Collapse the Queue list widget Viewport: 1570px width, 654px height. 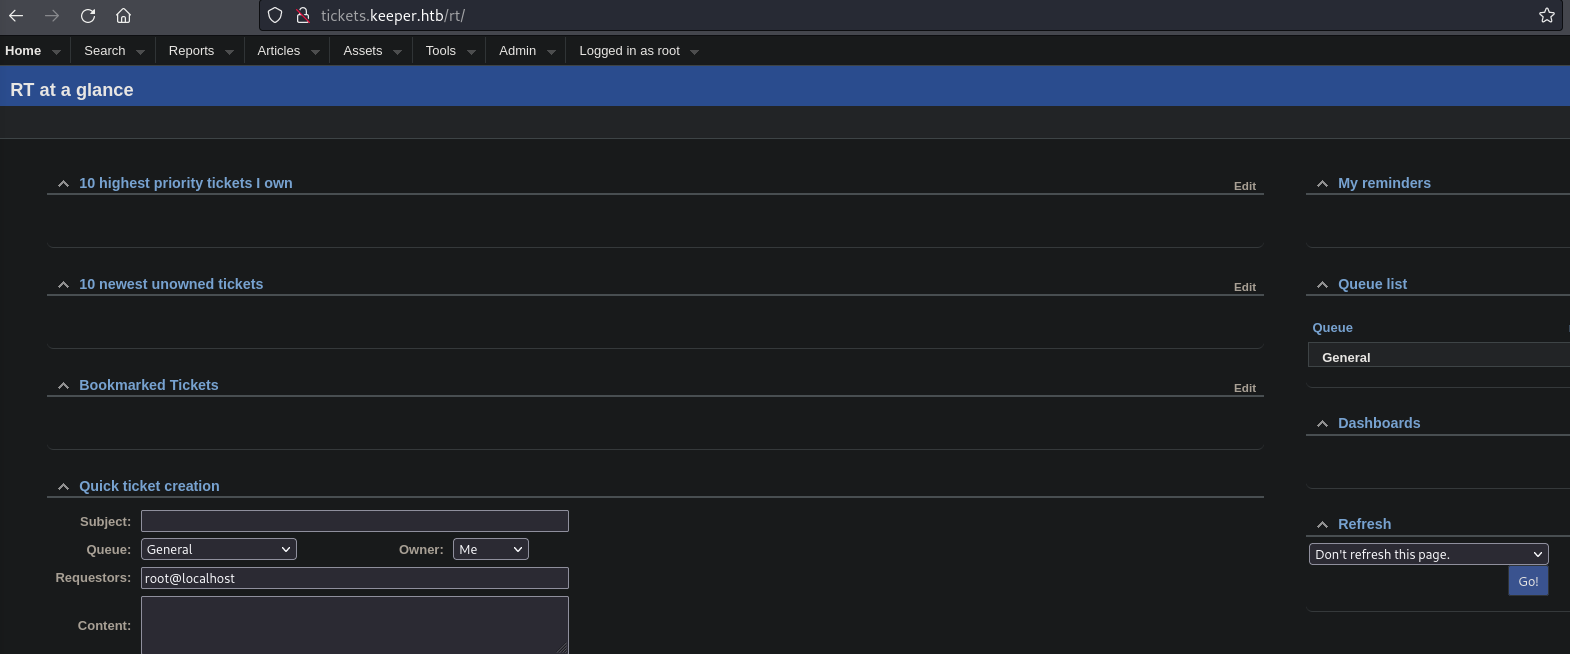[x=1322, y=285]
